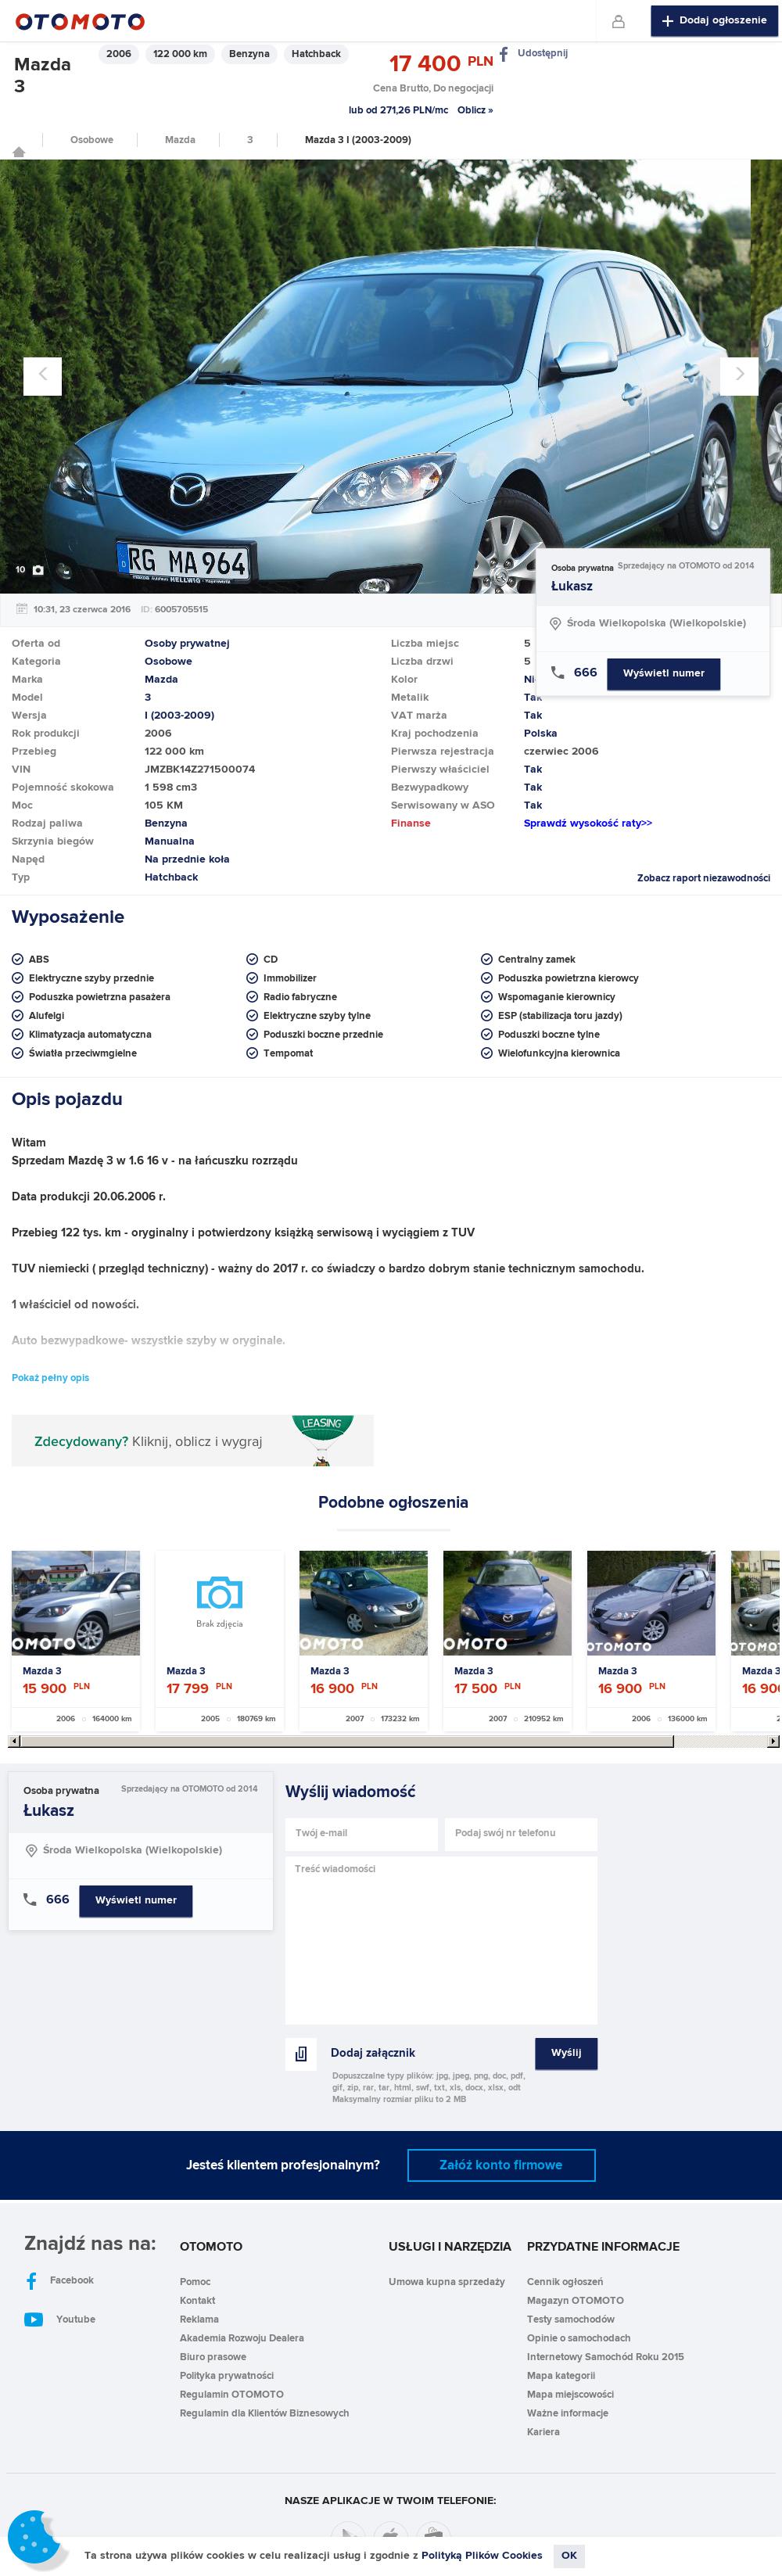This screenshot has width=782, height=2576.
Task: Click the attachment icon beside Dodaj załącznik
Action: 301,2053
